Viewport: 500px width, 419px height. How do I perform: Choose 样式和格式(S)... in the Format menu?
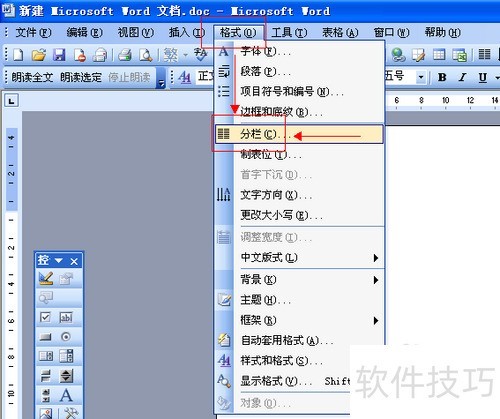283,360
